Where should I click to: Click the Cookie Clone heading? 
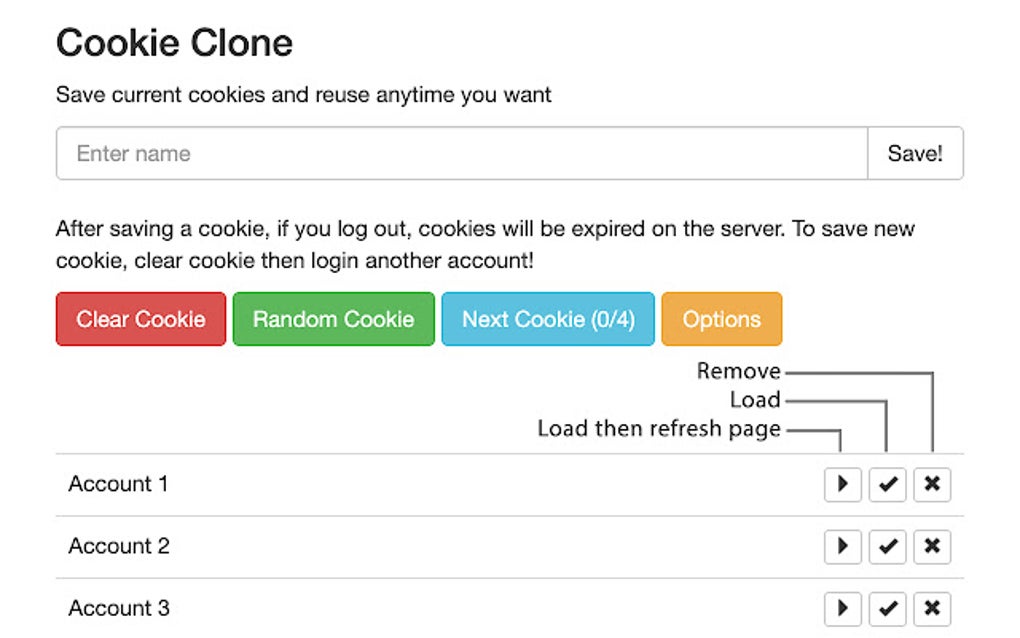175,42
